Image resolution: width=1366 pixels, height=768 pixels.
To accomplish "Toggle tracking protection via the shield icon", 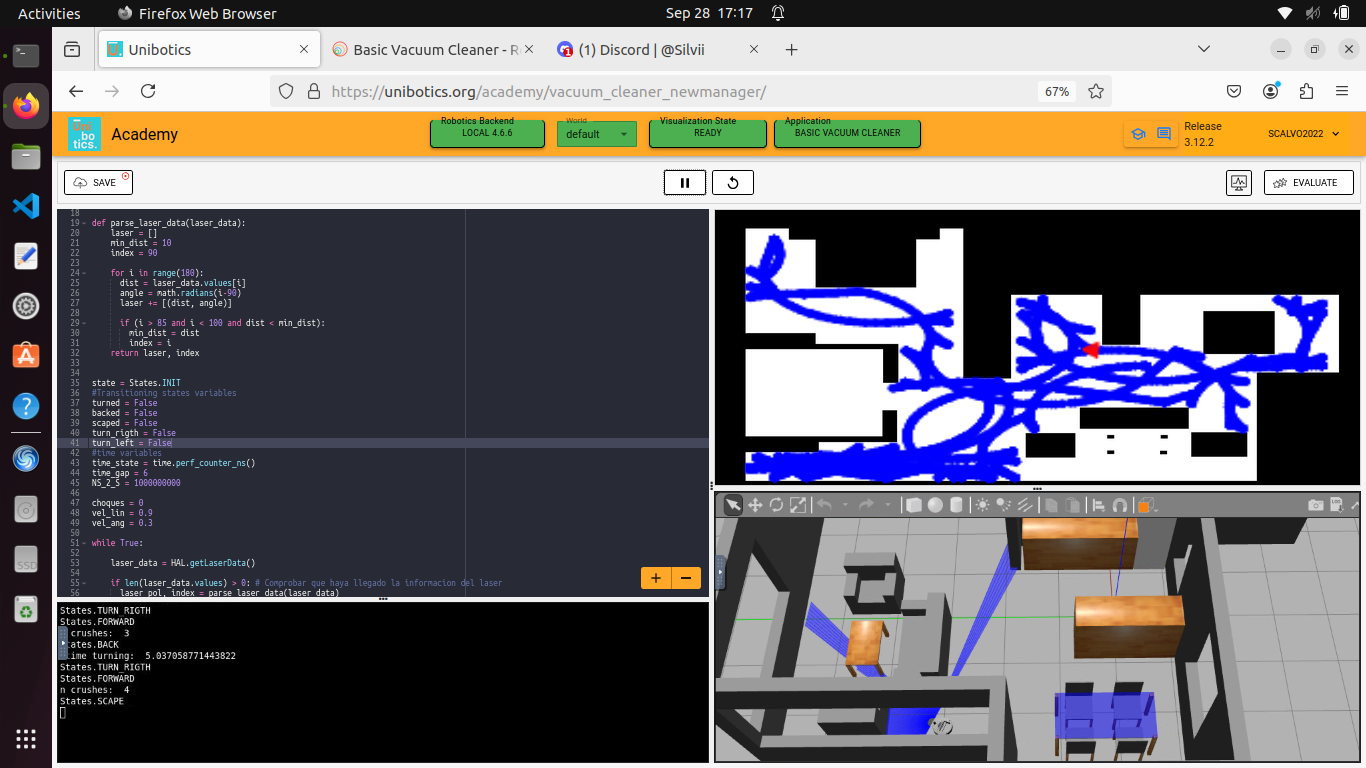I will pyautogui.click(x=286, y=91).
